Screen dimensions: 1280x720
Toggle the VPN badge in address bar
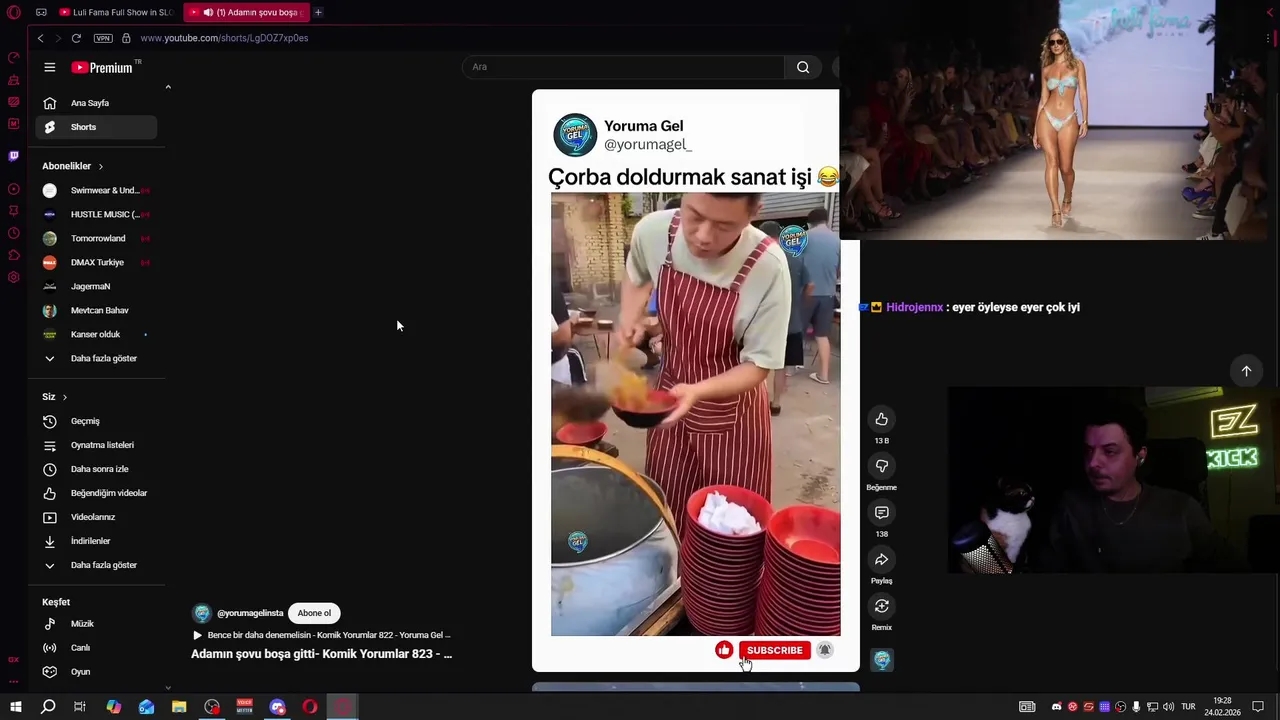click(103, 38)
